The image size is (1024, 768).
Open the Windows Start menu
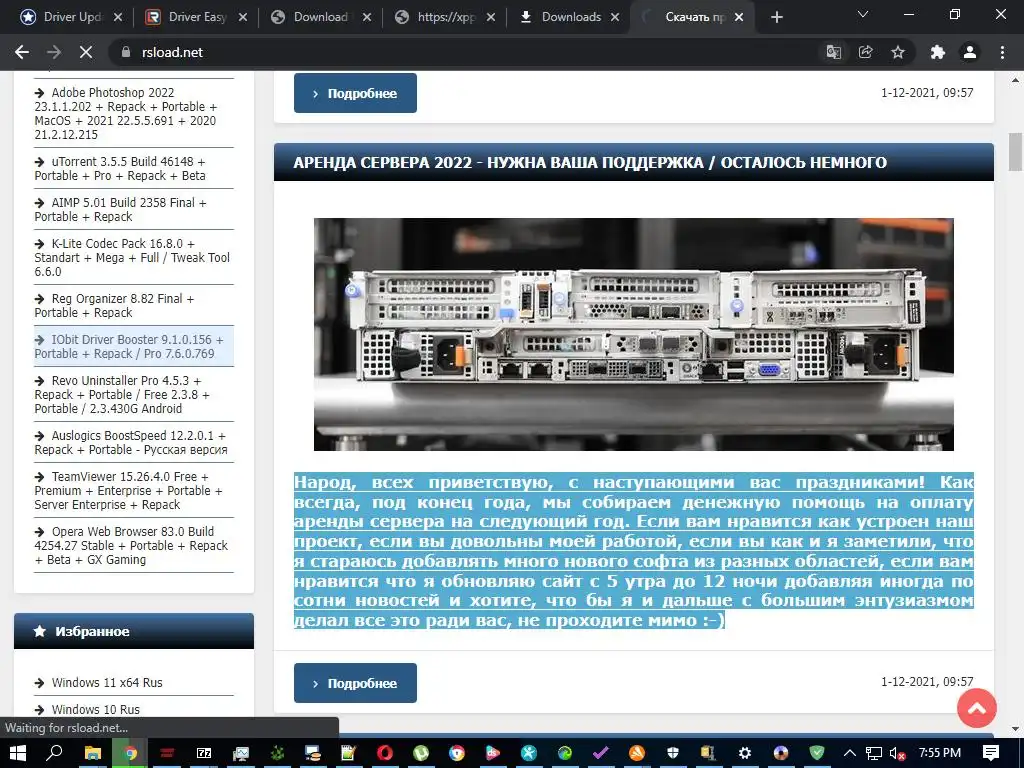click(x=18, y=753)
